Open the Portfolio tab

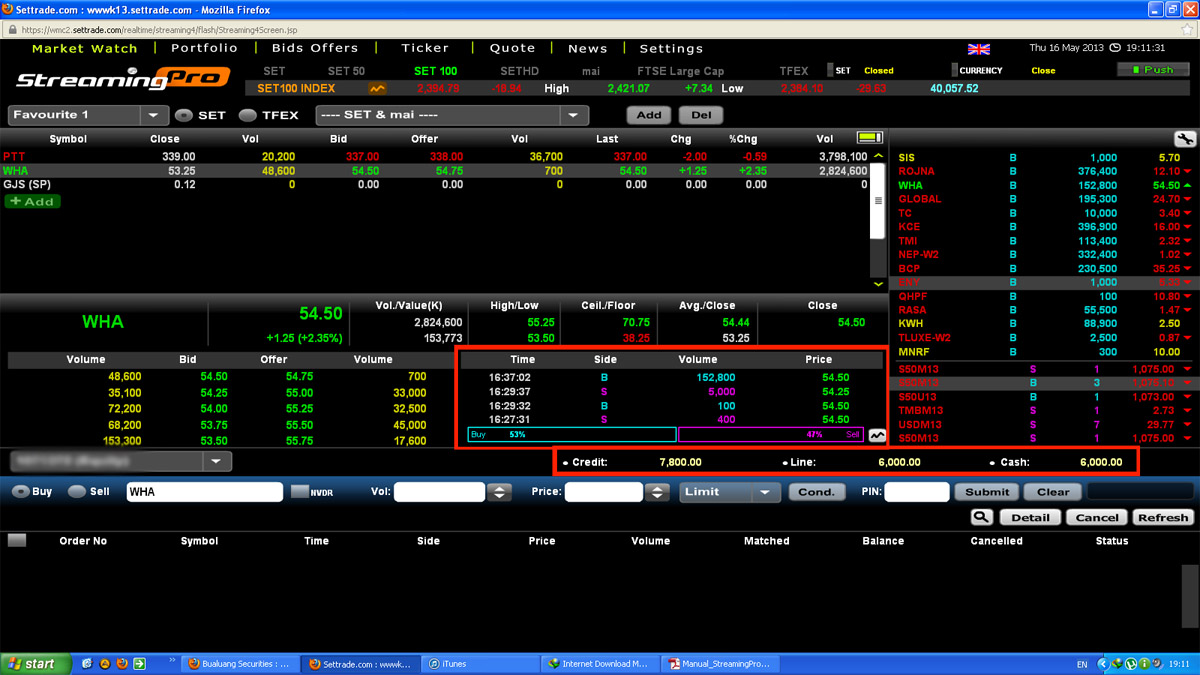(204, 48)
